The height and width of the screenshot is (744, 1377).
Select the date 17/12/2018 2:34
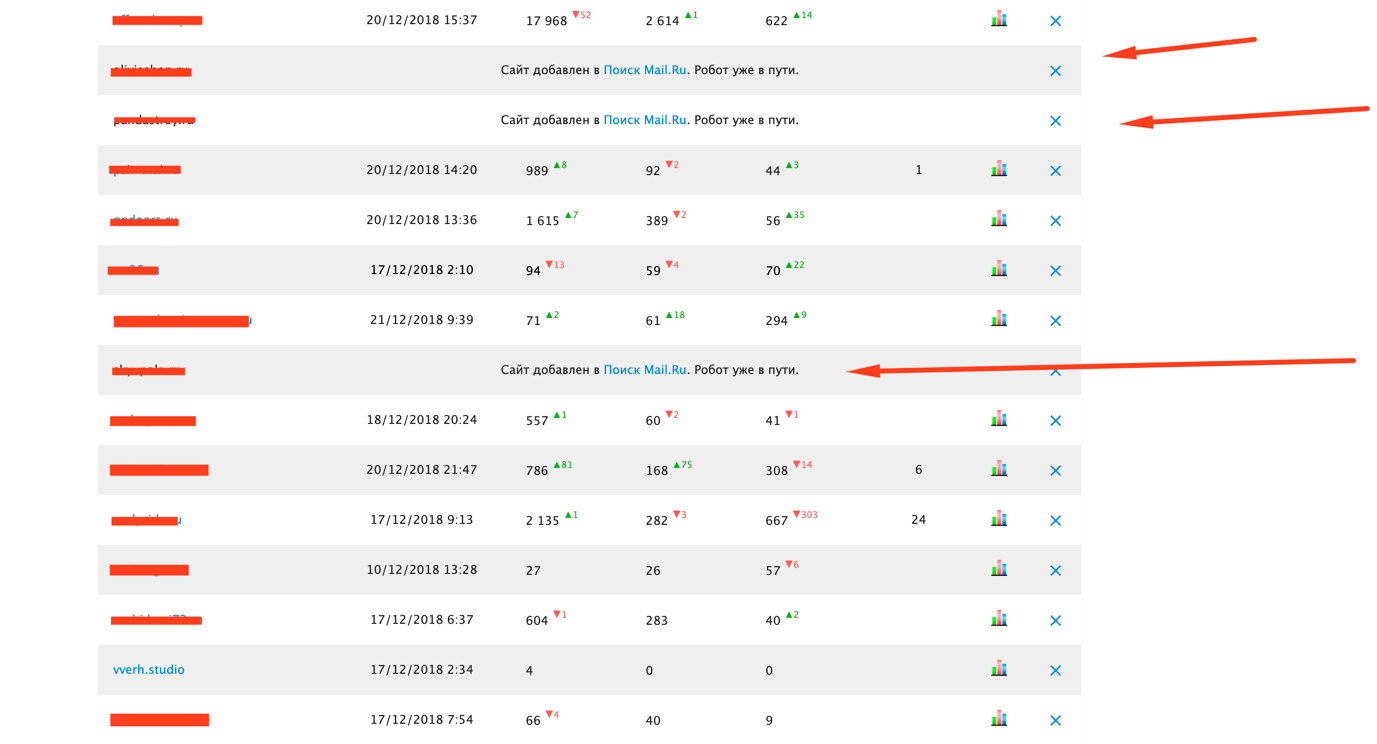(x=421, y=670)
